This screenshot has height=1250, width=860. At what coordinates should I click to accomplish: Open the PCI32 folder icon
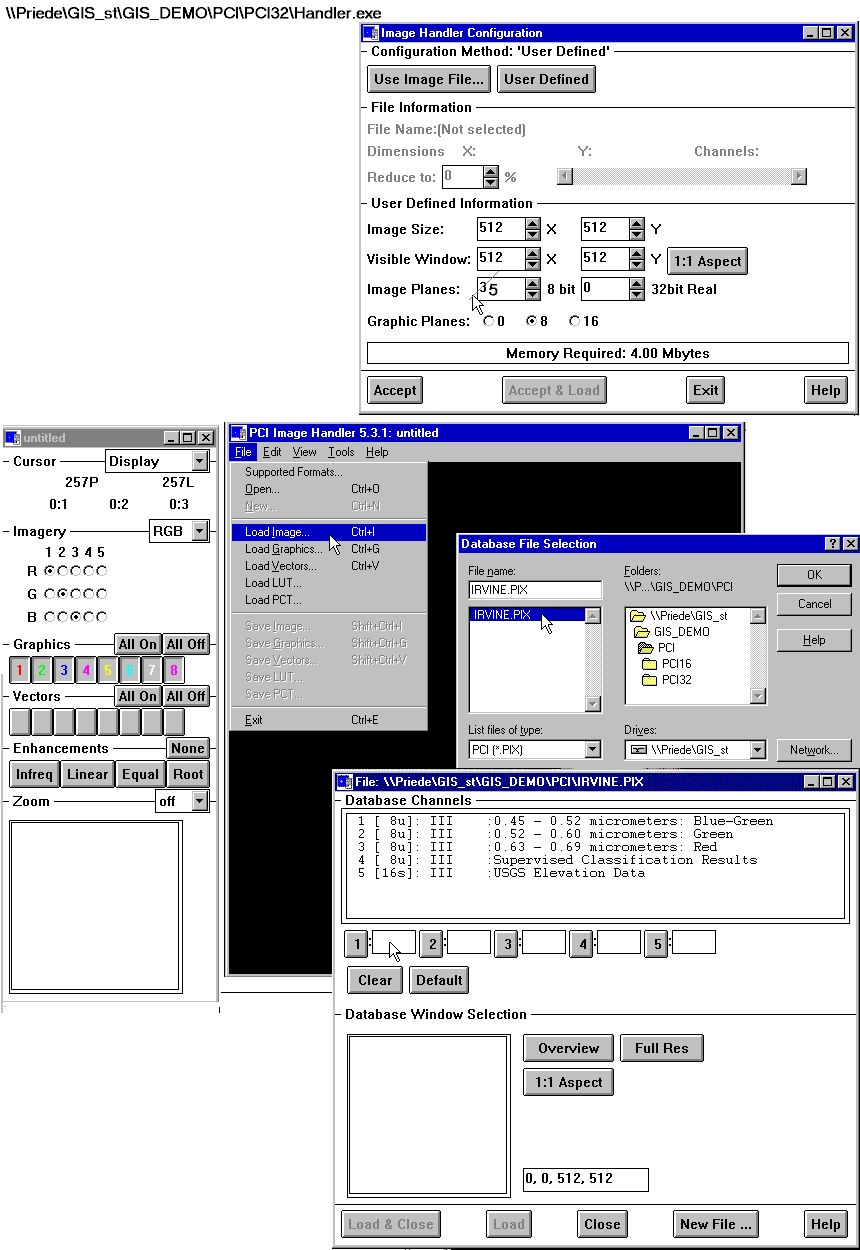point(649,680)
